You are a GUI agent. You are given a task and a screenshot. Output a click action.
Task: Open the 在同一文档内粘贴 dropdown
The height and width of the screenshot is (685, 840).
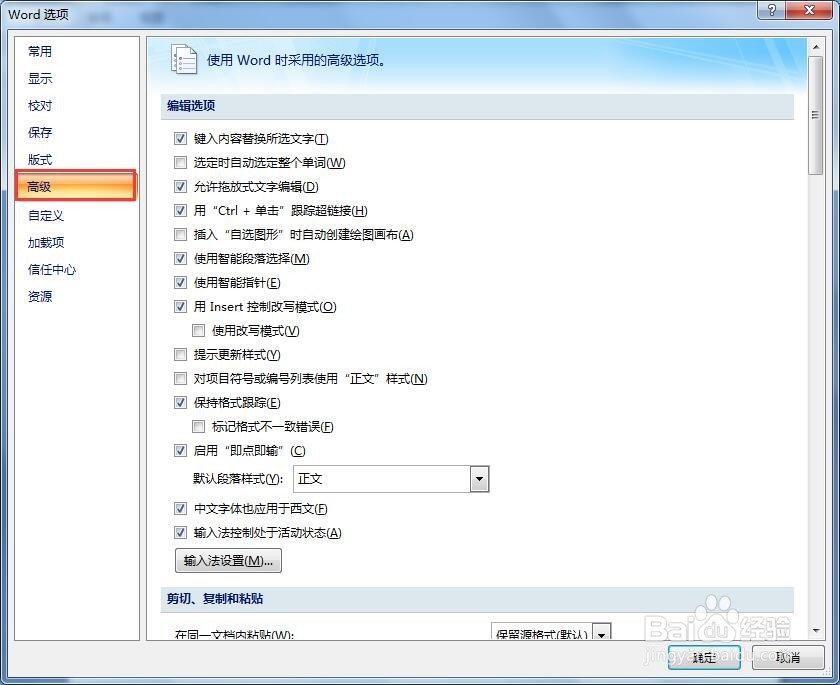click(x=551, y=632)
